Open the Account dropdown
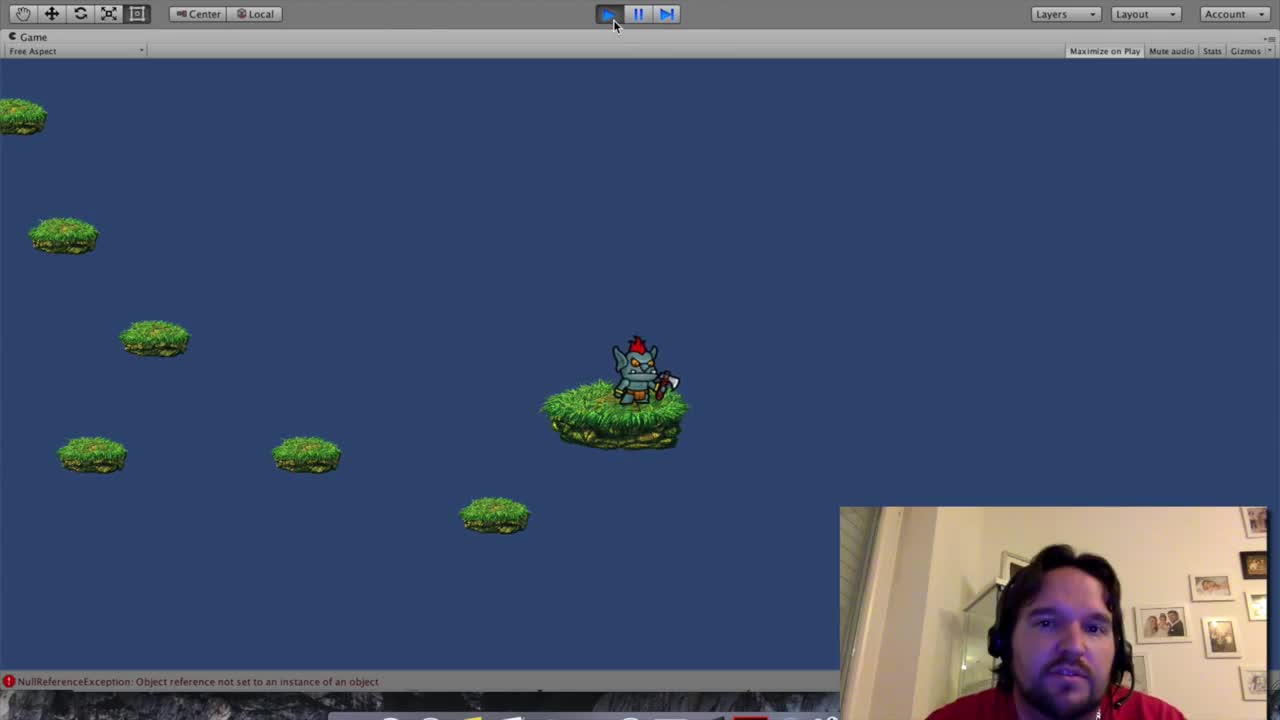 (x=1235, y=14)
